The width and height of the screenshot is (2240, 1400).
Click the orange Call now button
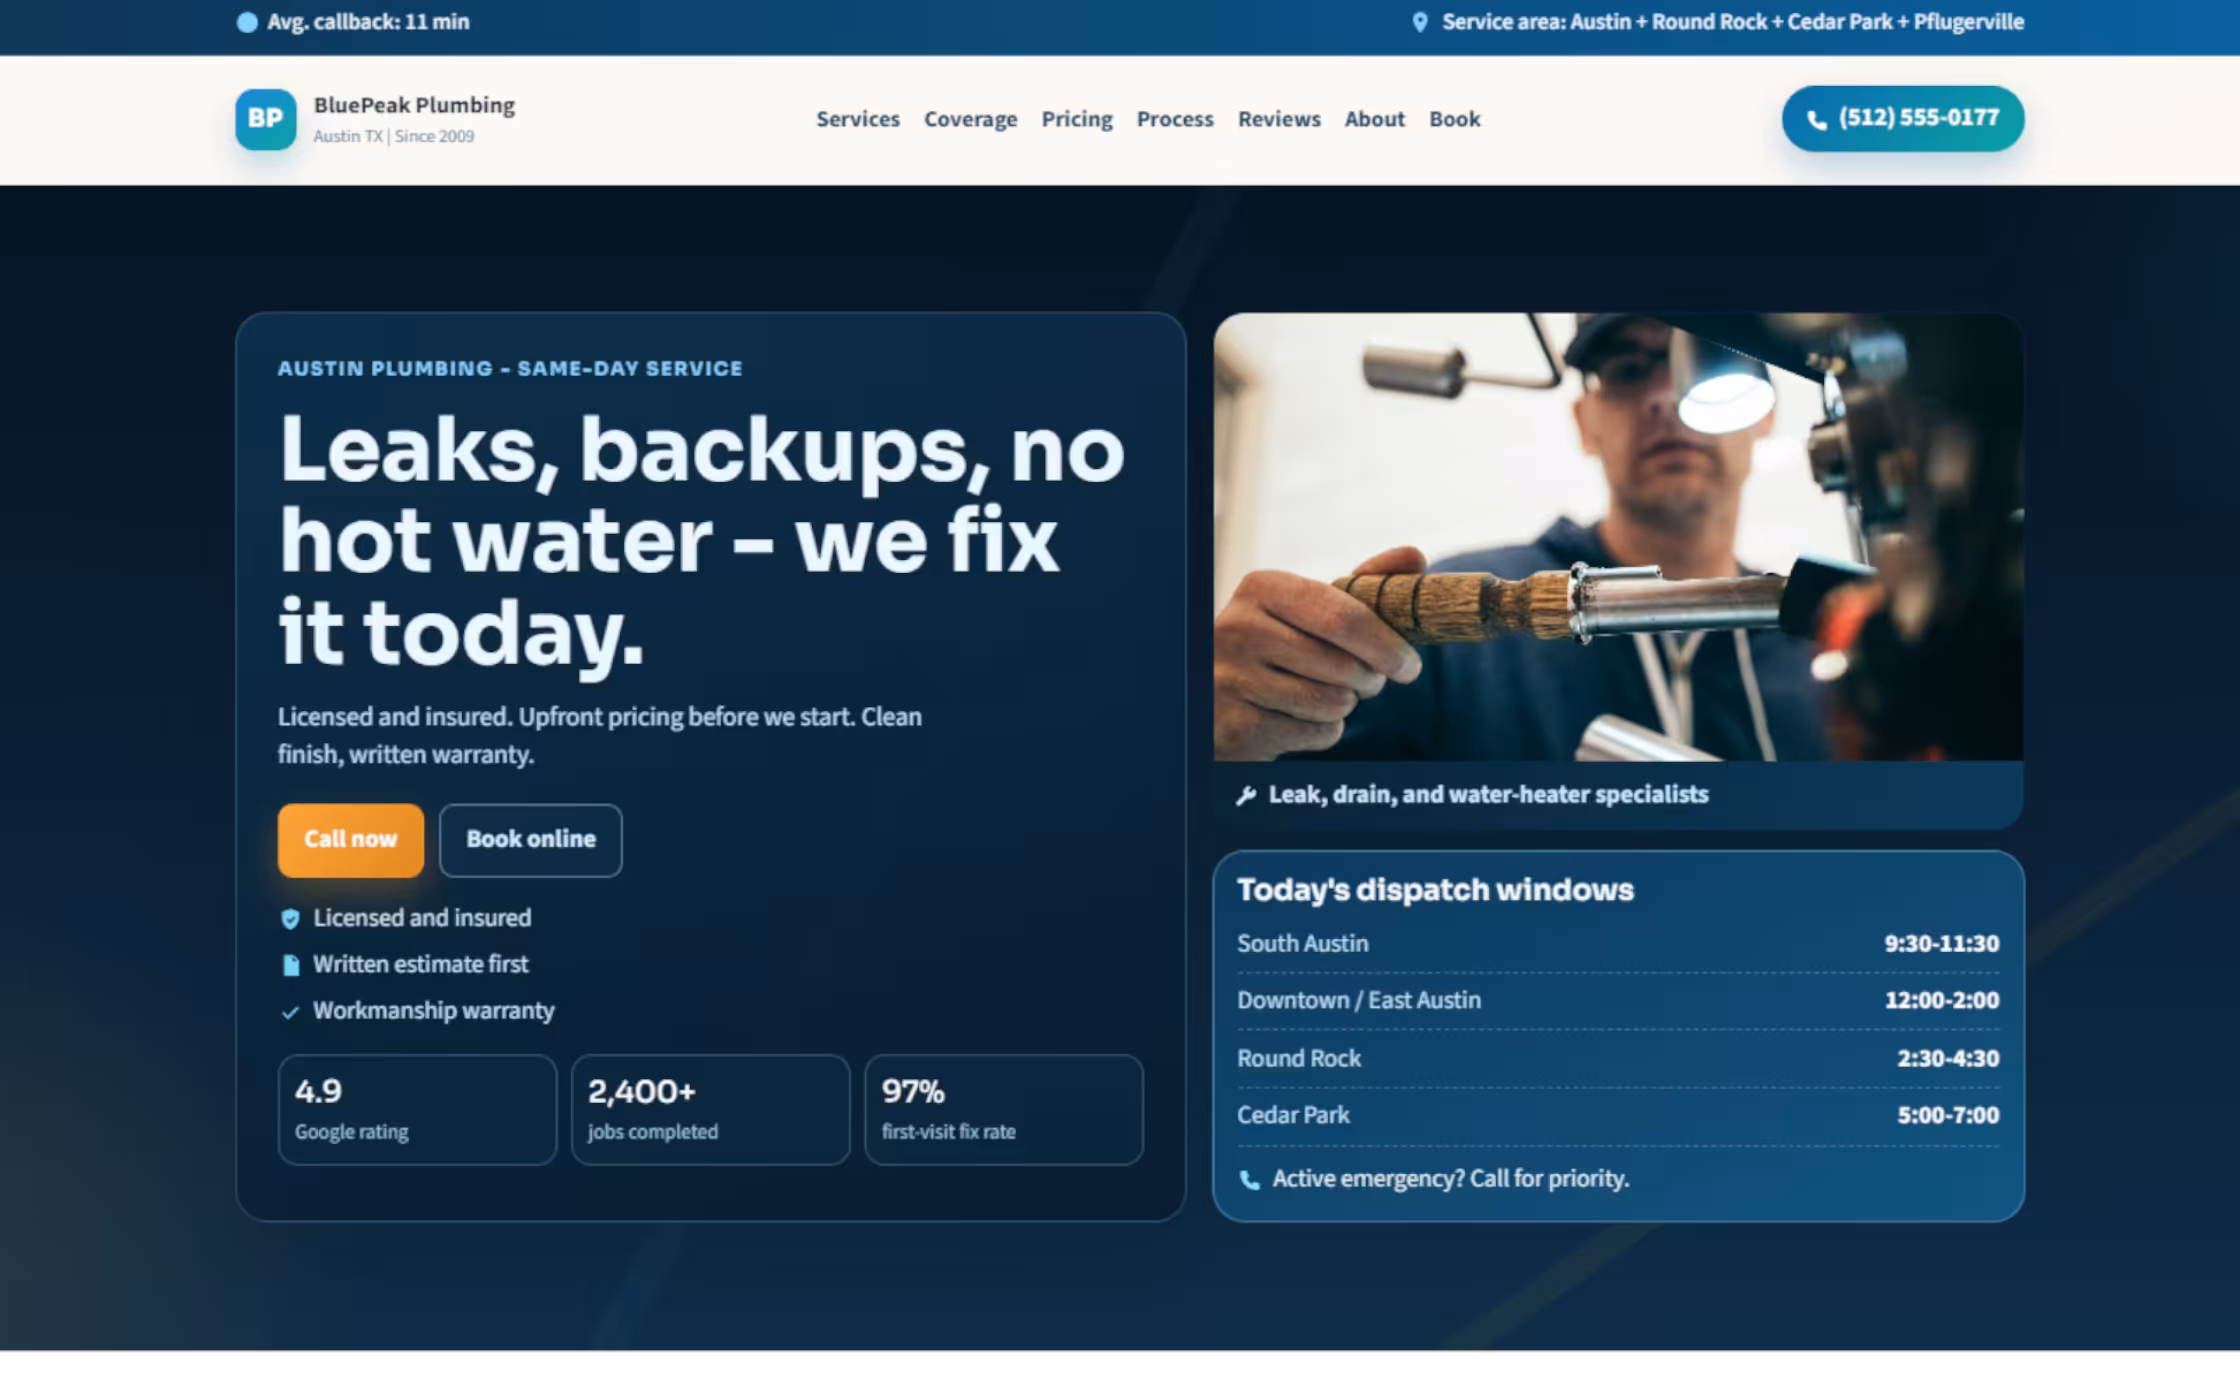point(351,840)
